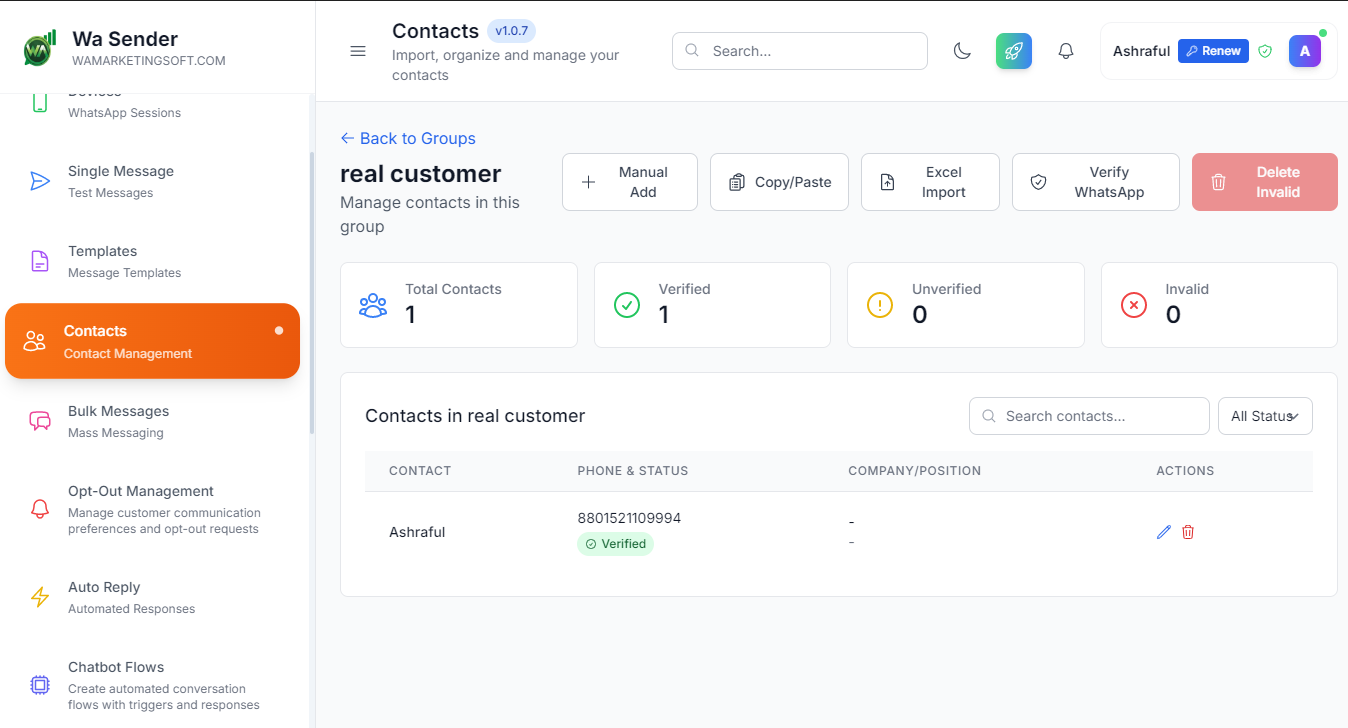The width and height of the screenshot is (1348, 728).
Task: Open Devices WhatsApp Sessions section
Action: coord(110,101)
